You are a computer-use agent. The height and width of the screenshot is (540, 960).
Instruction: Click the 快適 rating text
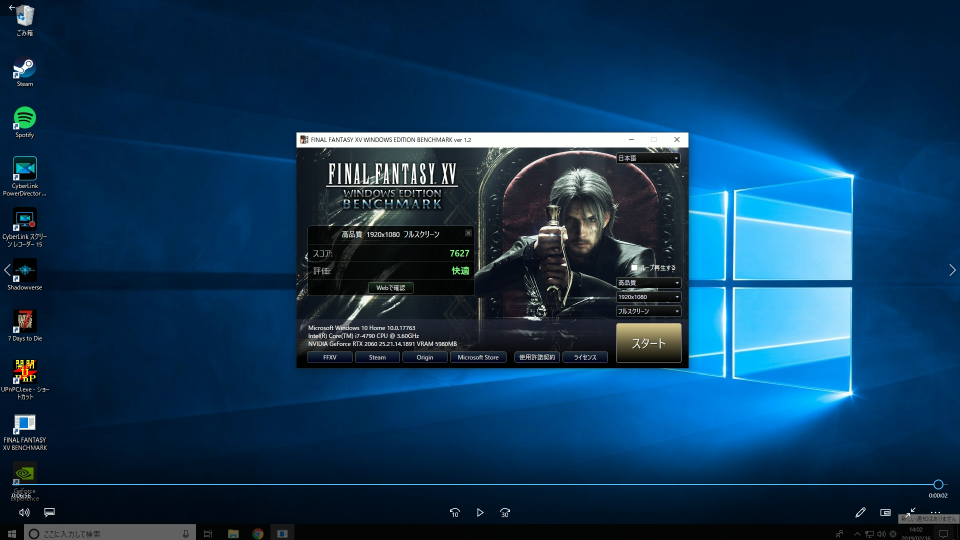(460, 271)
